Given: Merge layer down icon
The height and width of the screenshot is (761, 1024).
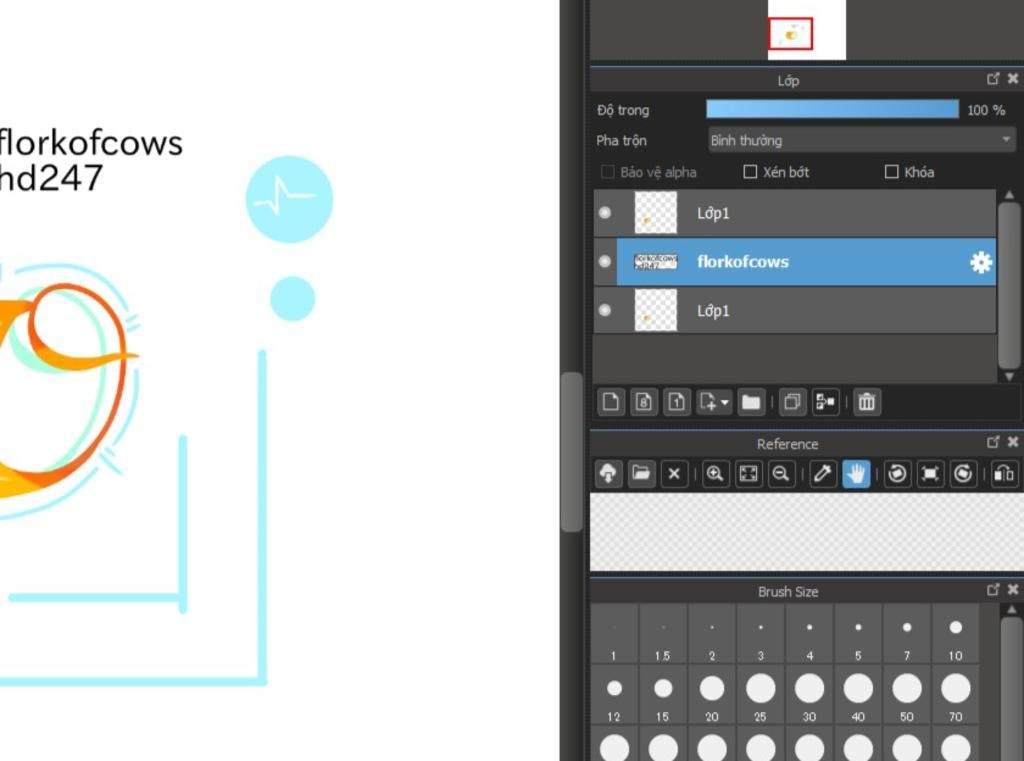Looking at the screenshot, I should (x=825, y=402).
